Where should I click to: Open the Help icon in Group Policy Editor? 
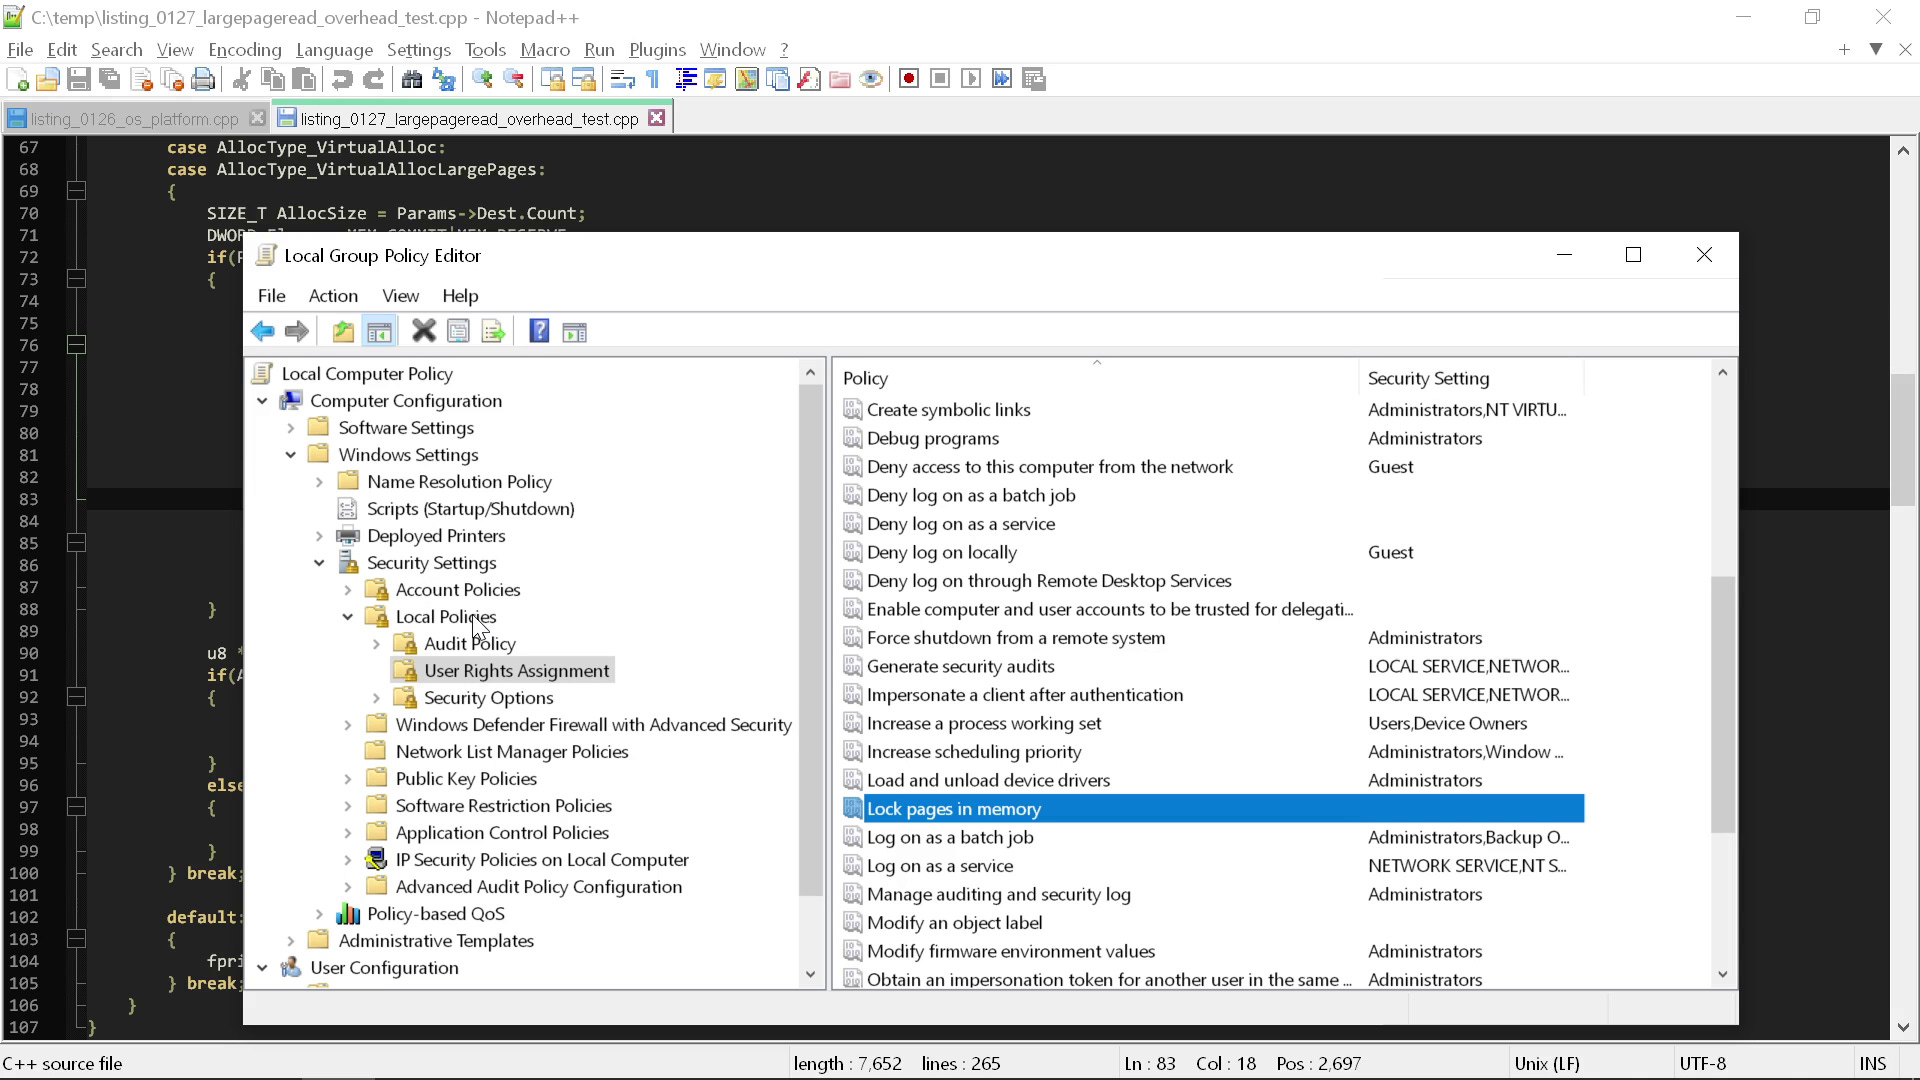(x=538, y=331)
